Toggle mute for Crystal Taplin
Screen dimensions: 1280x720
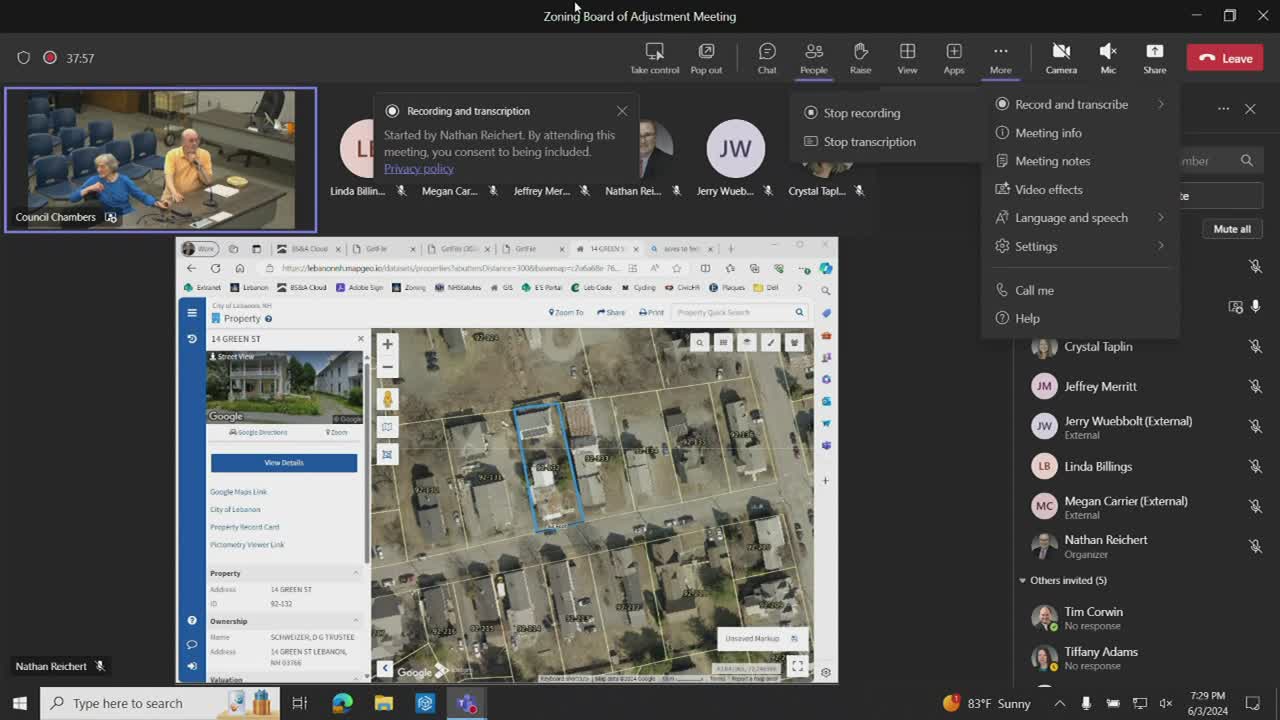(x=1254, y=347)
